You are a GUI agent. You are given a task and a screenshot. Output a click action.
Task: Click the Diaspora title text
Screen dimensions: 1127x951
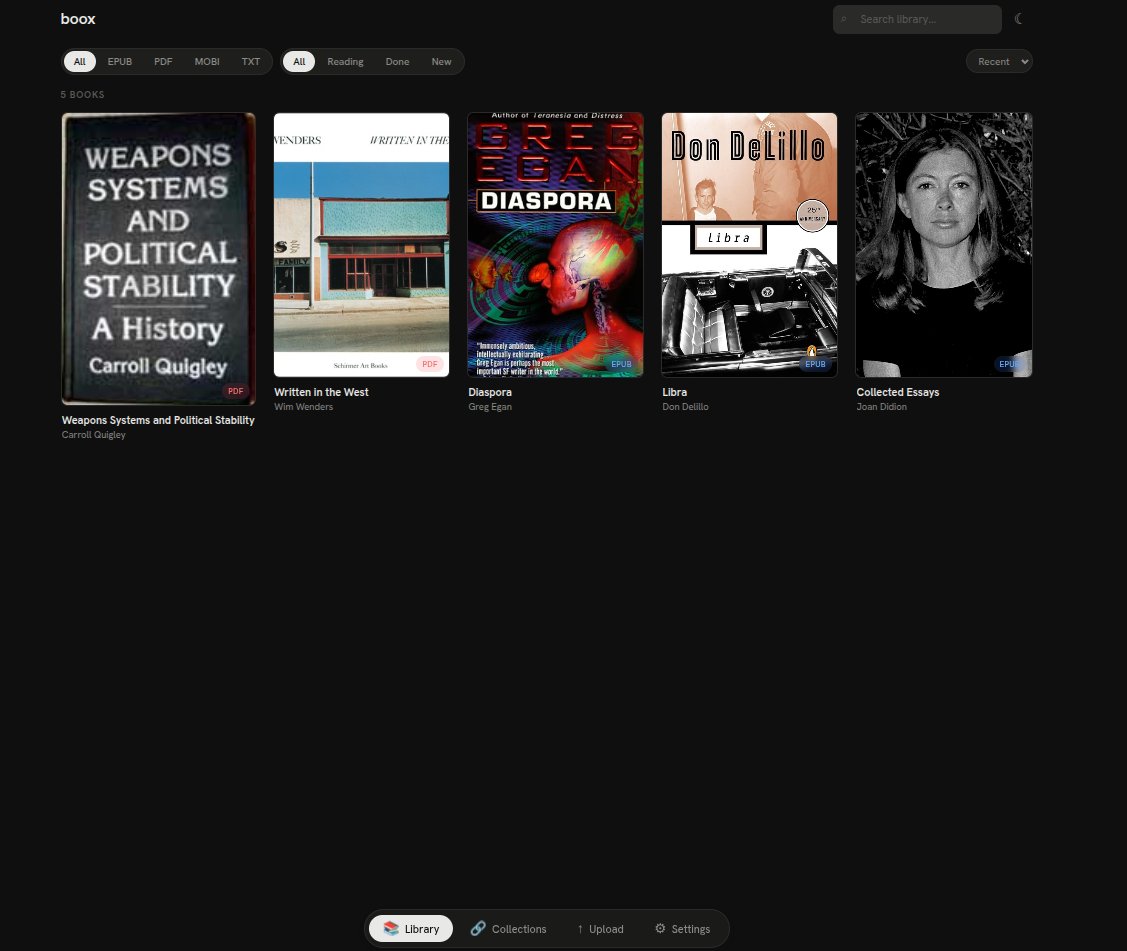tap(490, 392)
